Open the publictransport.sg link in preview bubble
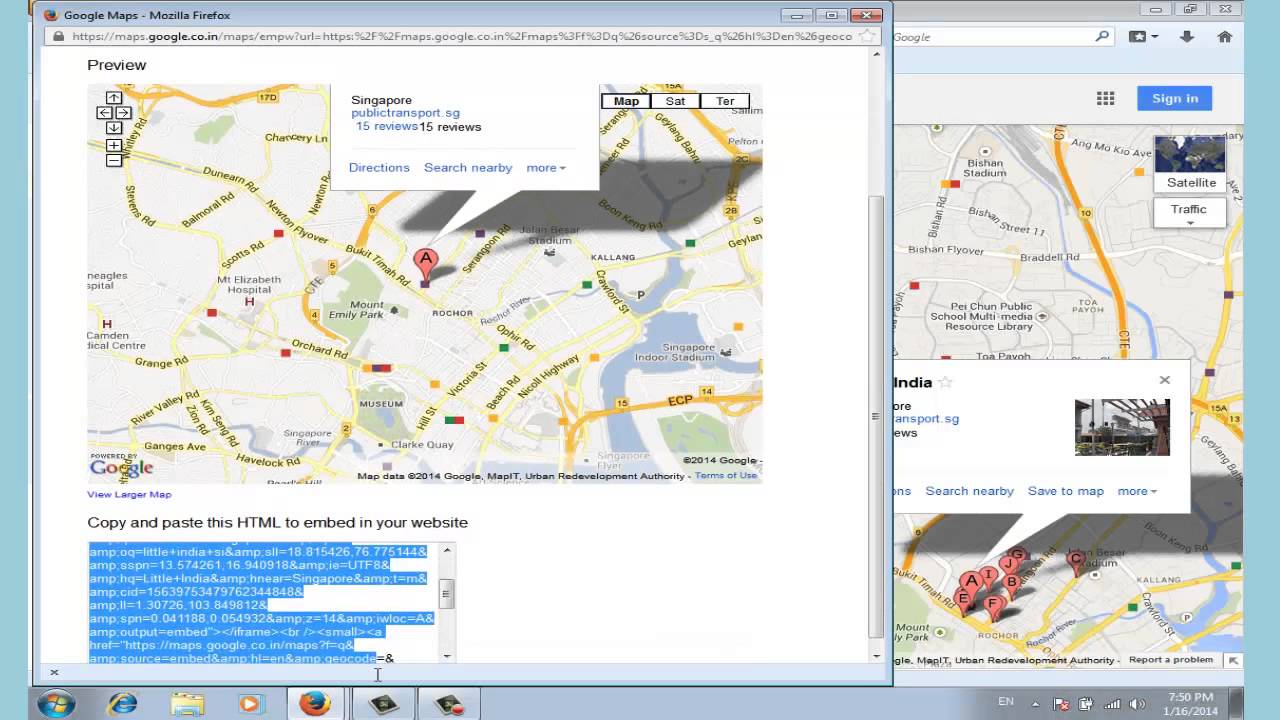The image size is (1280, 720). pos(405,113)
